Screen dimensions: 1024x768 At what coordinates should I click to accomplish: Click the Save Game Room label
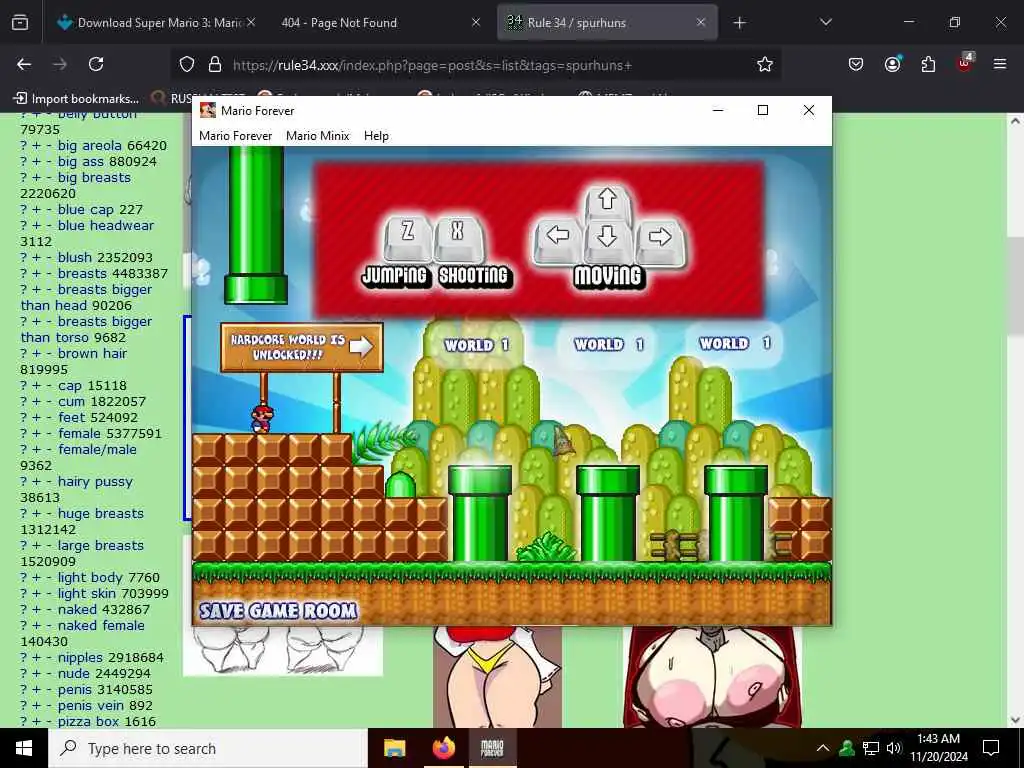point(278,611)
